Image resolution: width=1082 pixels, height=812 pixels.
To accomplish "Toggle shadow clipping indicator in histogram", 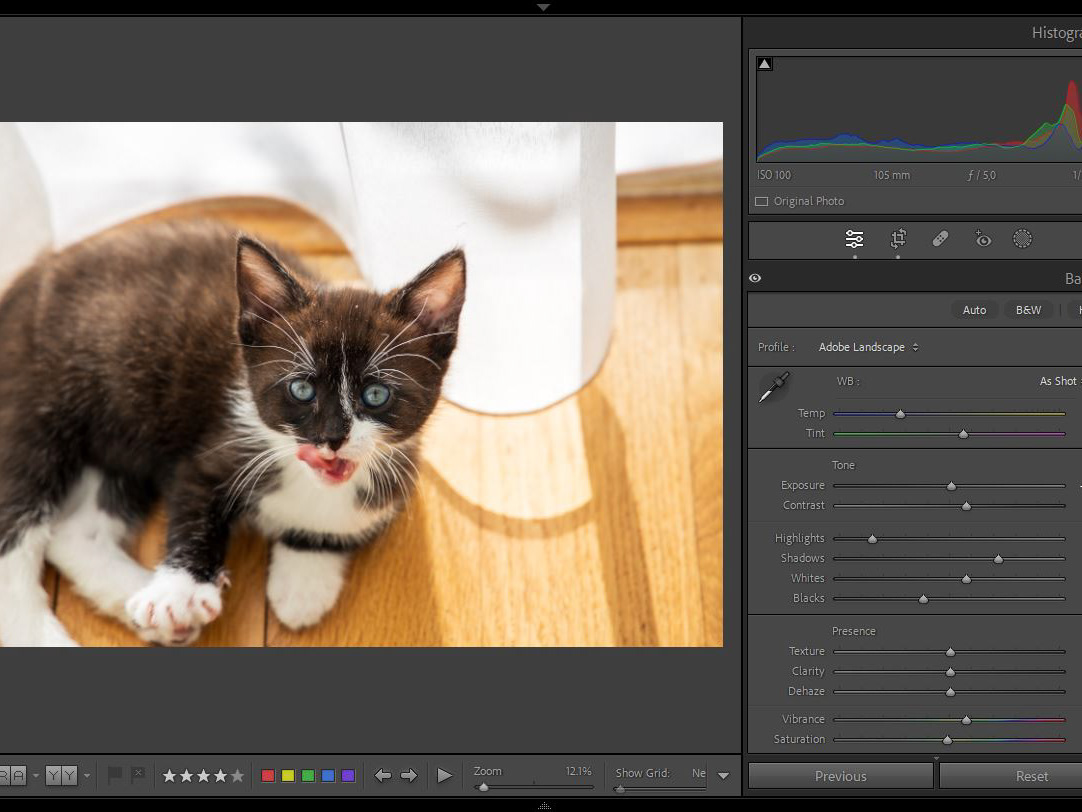I will point(765,64).
